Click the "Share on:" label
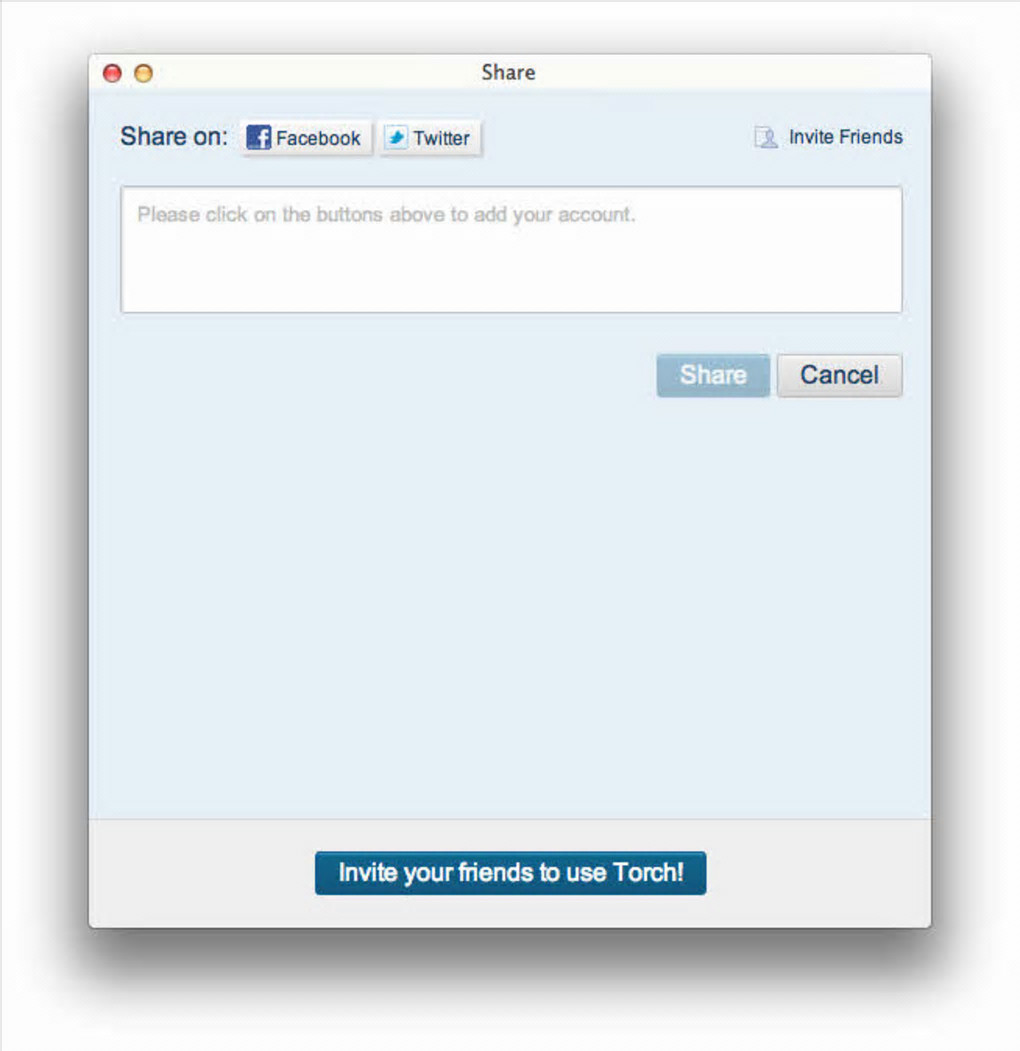Viewport: 1020px width, 1051px height. coord(174,137)
